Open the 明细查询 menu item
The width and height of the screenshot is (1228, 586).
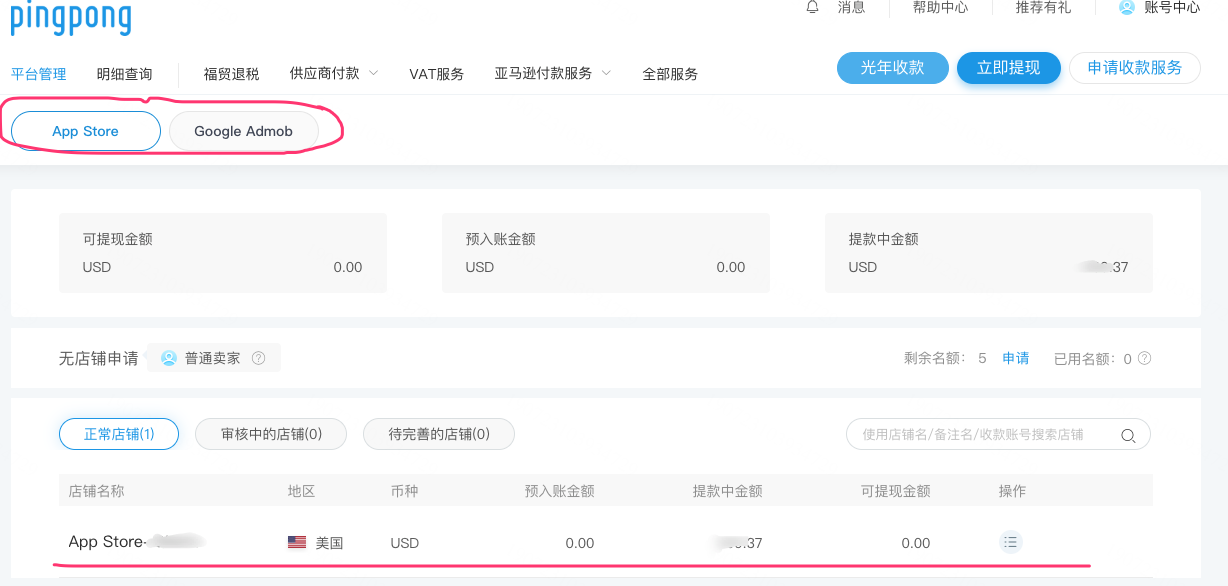125,74
